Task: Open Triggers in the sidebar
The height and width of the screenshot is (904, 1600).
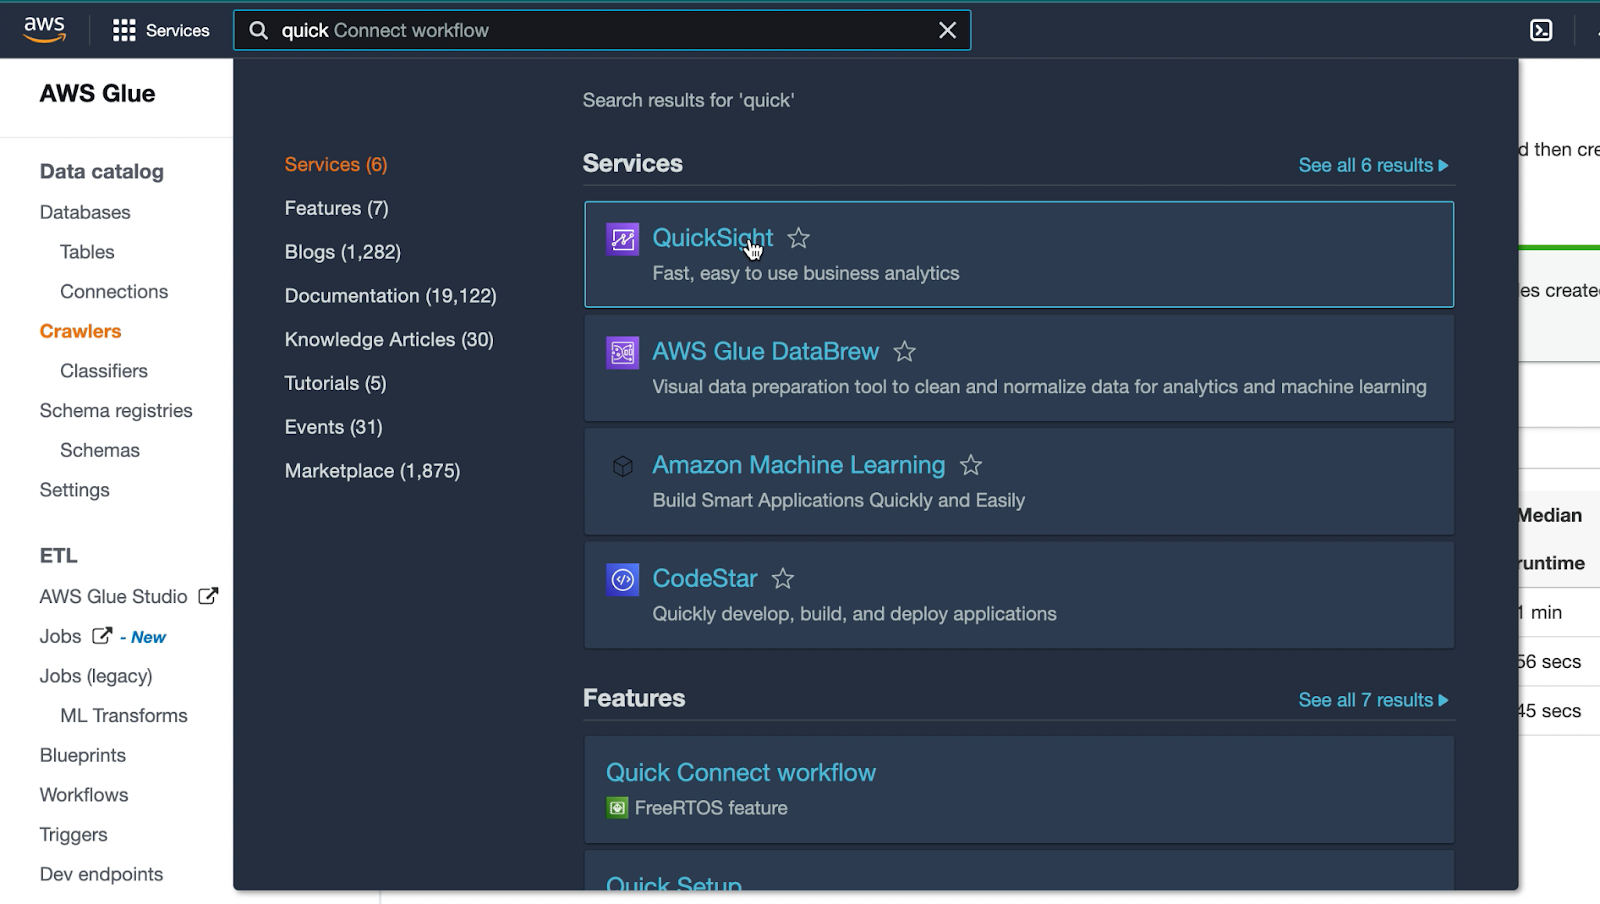Action: click(x=74, y=835)
